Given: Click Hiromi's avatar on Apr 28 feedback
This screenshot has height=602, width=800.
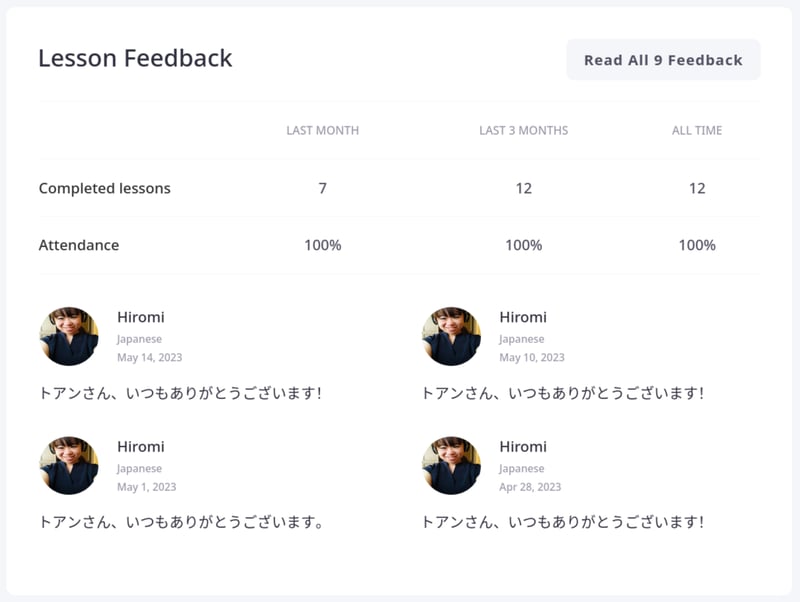Looking at the screenshot, I should point(451,465).
